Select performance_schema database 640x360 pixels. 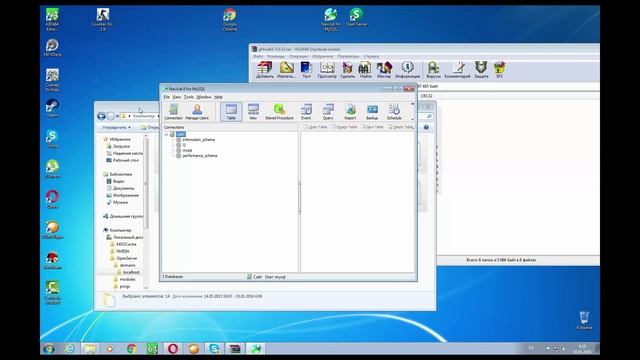pyautogui.click(x=200, y=156)
